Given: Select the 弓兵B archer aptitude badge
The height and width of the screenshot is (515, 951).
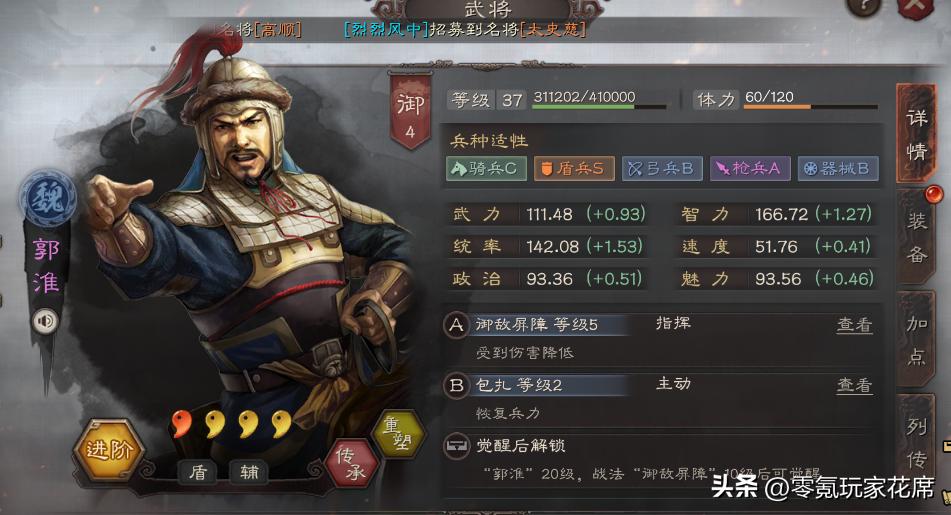Looking at the screenshot, I should click(662, 168).
